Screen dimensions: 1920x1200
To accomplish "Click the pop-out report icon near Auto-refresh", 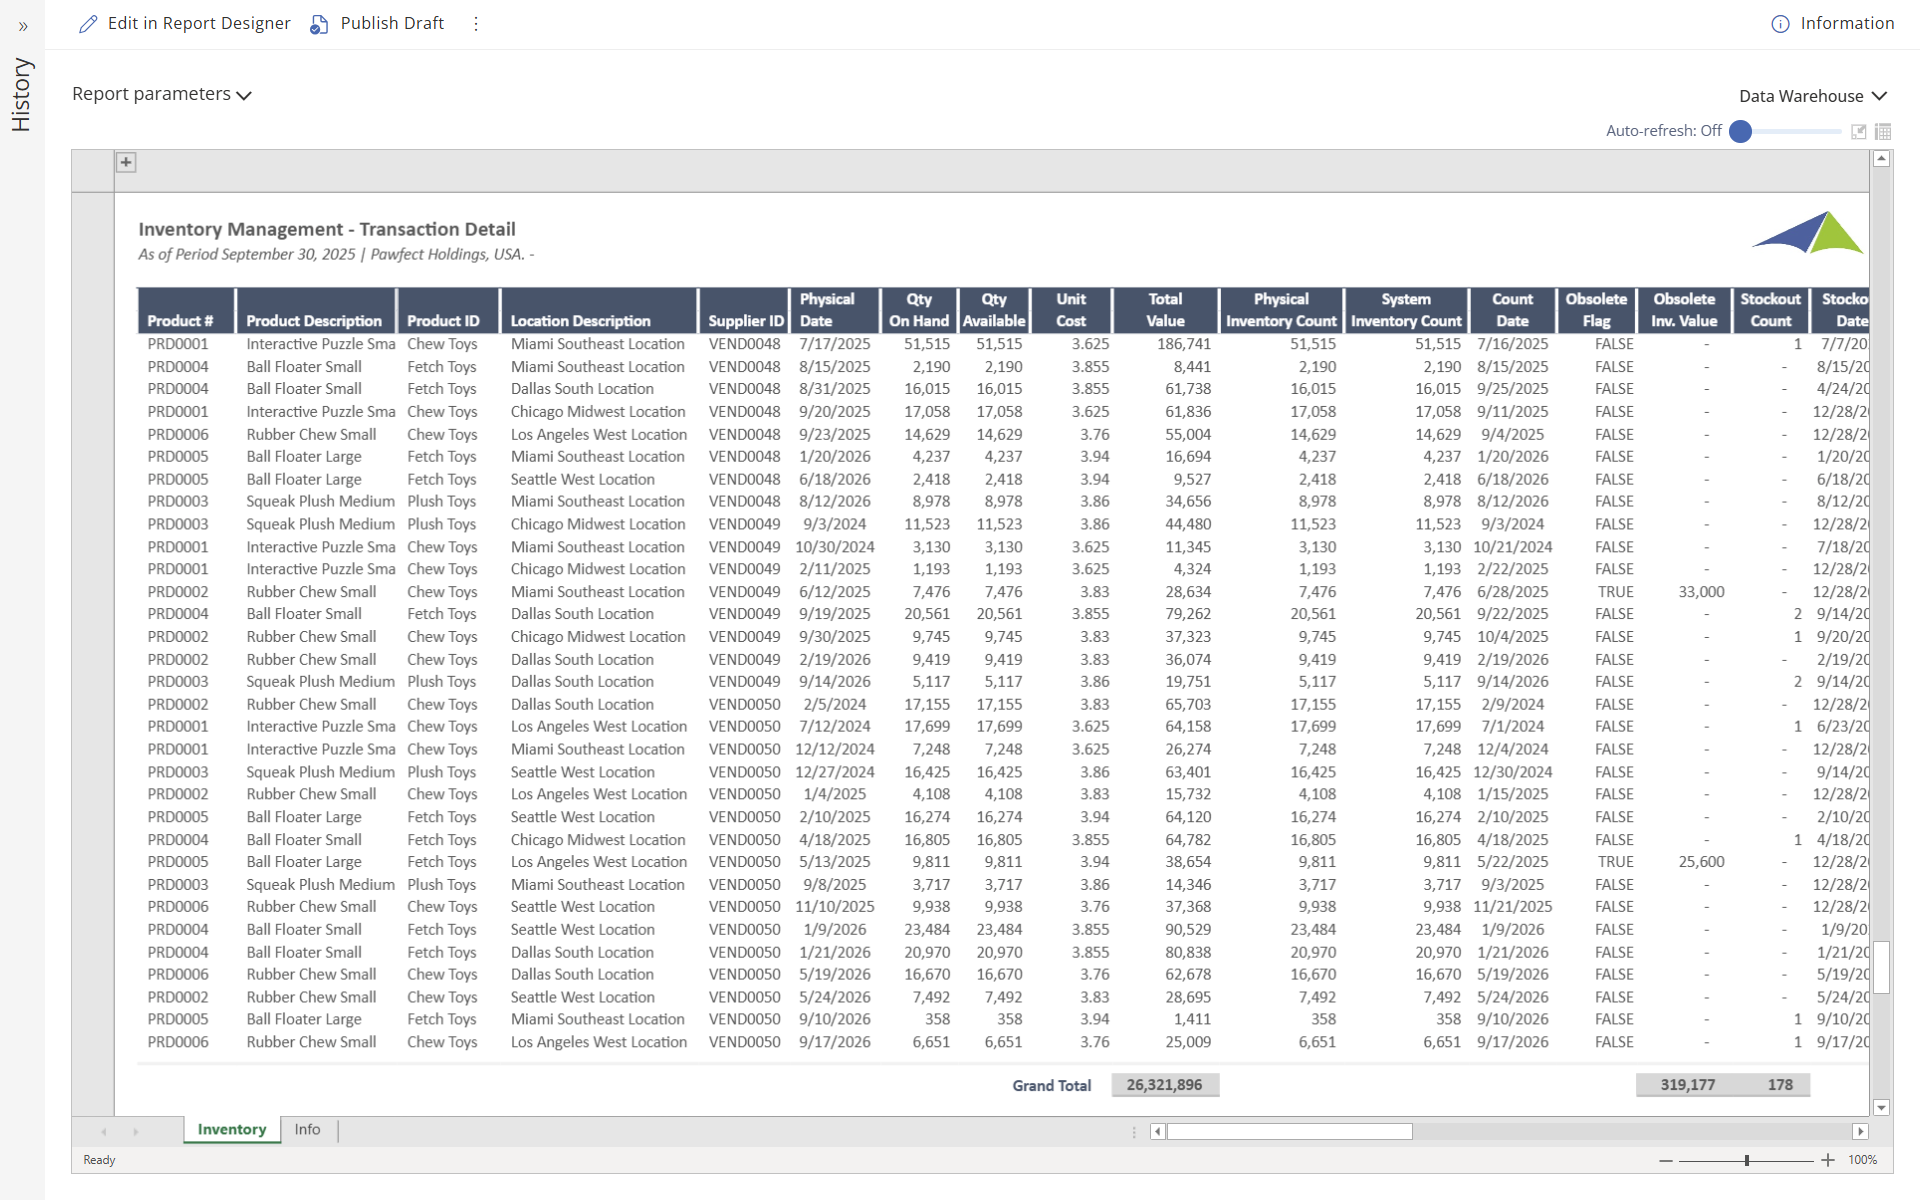I will pyautogui.click(x=1859, y=131).
